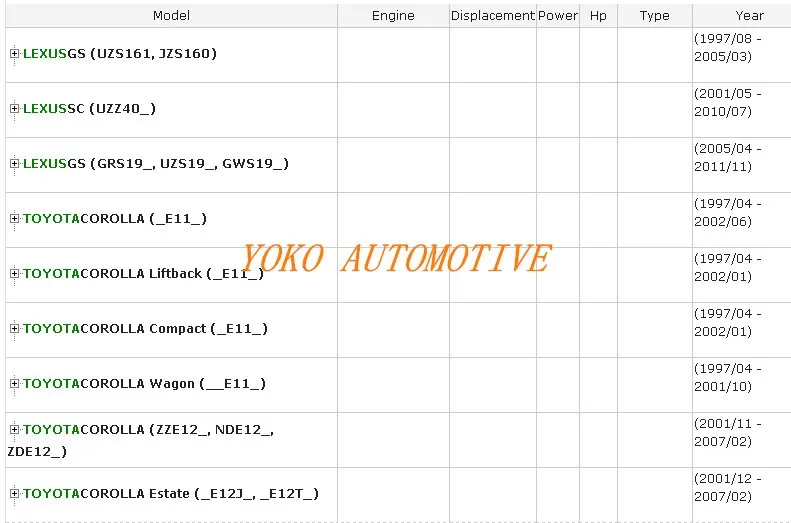Click the Hp column header
Screen dimensions: 791x523
tap(598, 16)
